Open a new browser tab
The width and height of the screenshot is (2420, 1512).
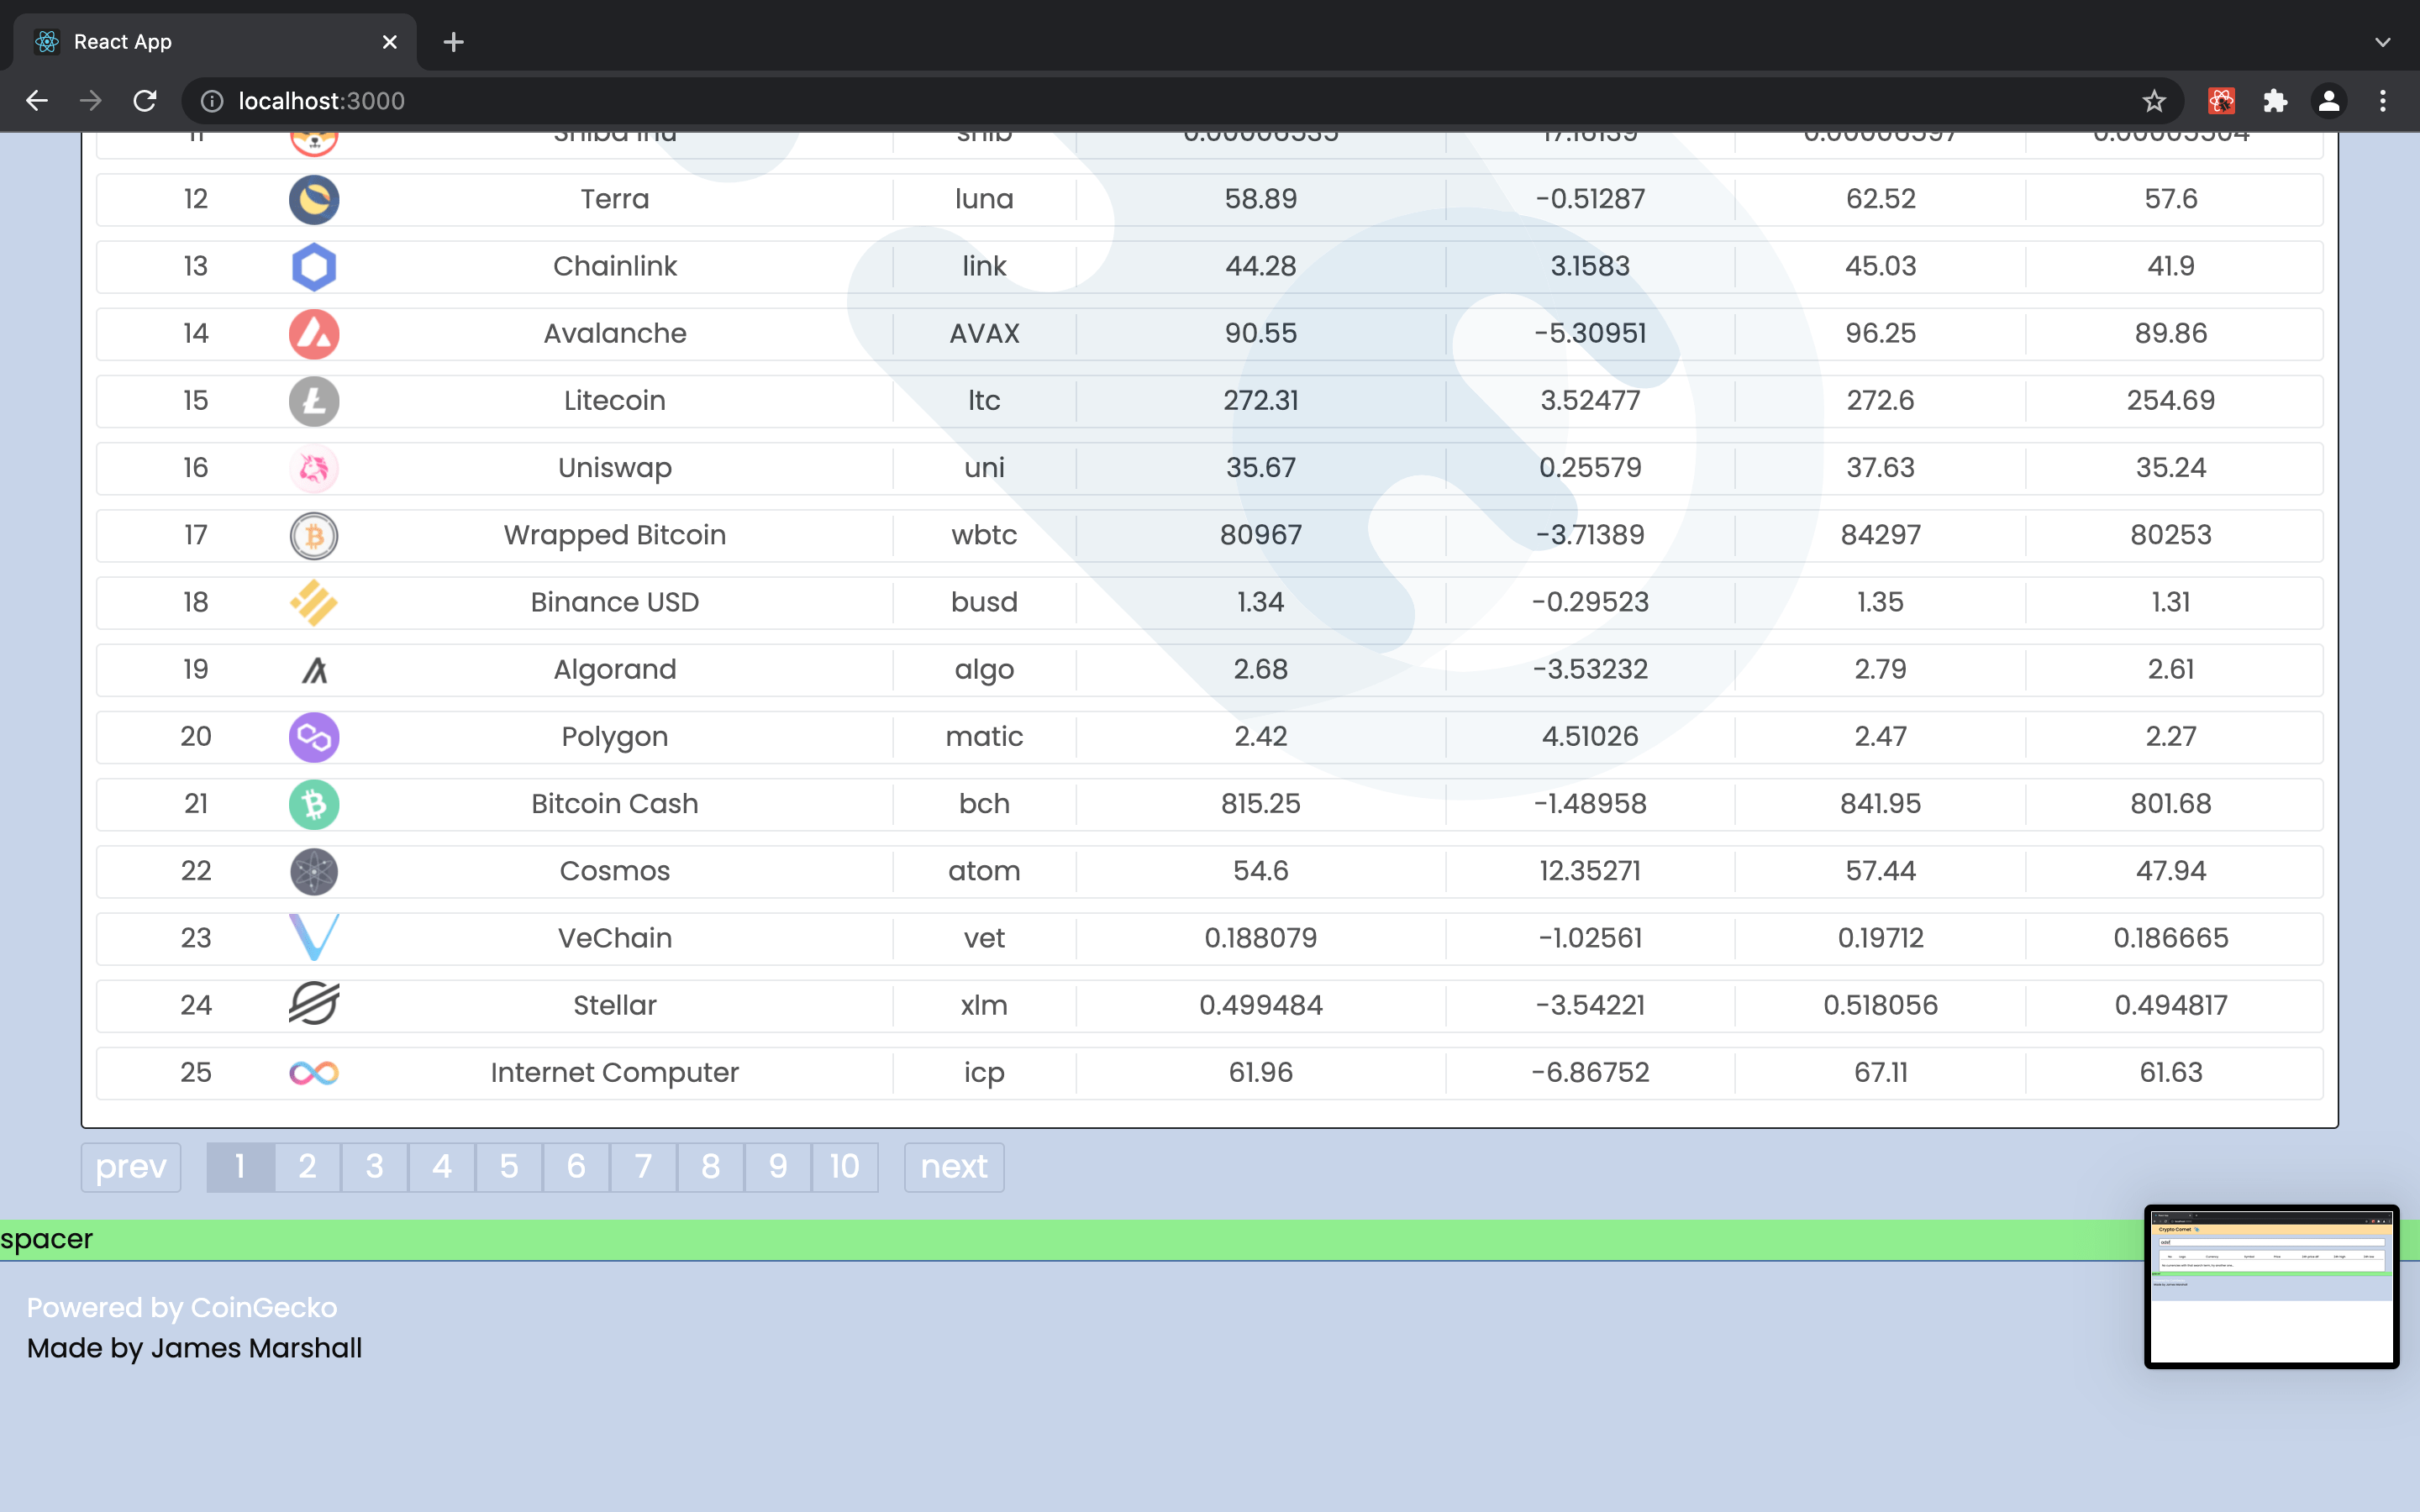pos(453,42)
